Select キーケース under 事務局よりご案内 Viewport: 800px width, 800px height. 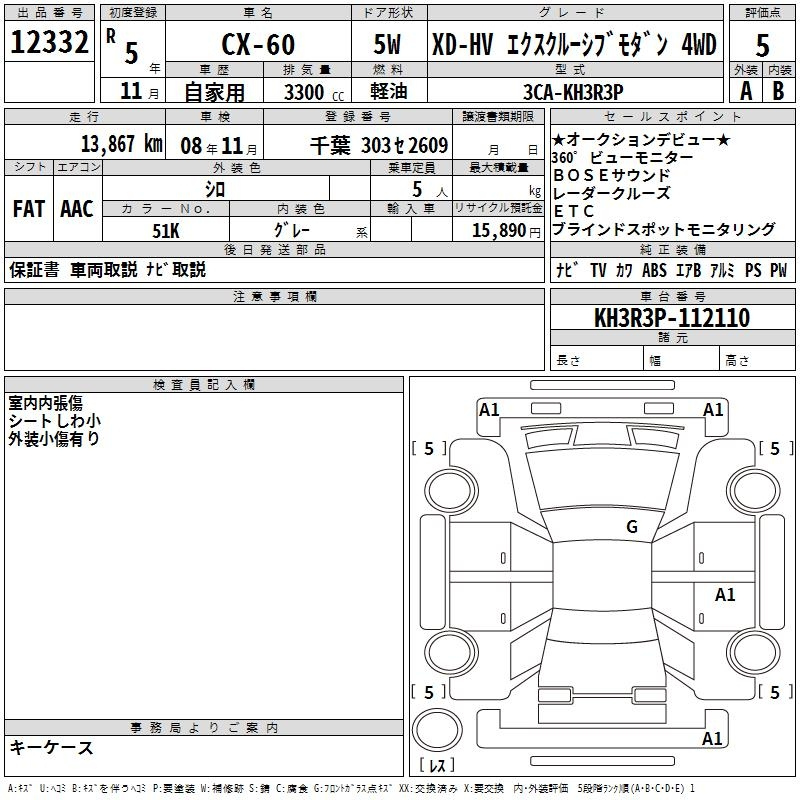52,747
